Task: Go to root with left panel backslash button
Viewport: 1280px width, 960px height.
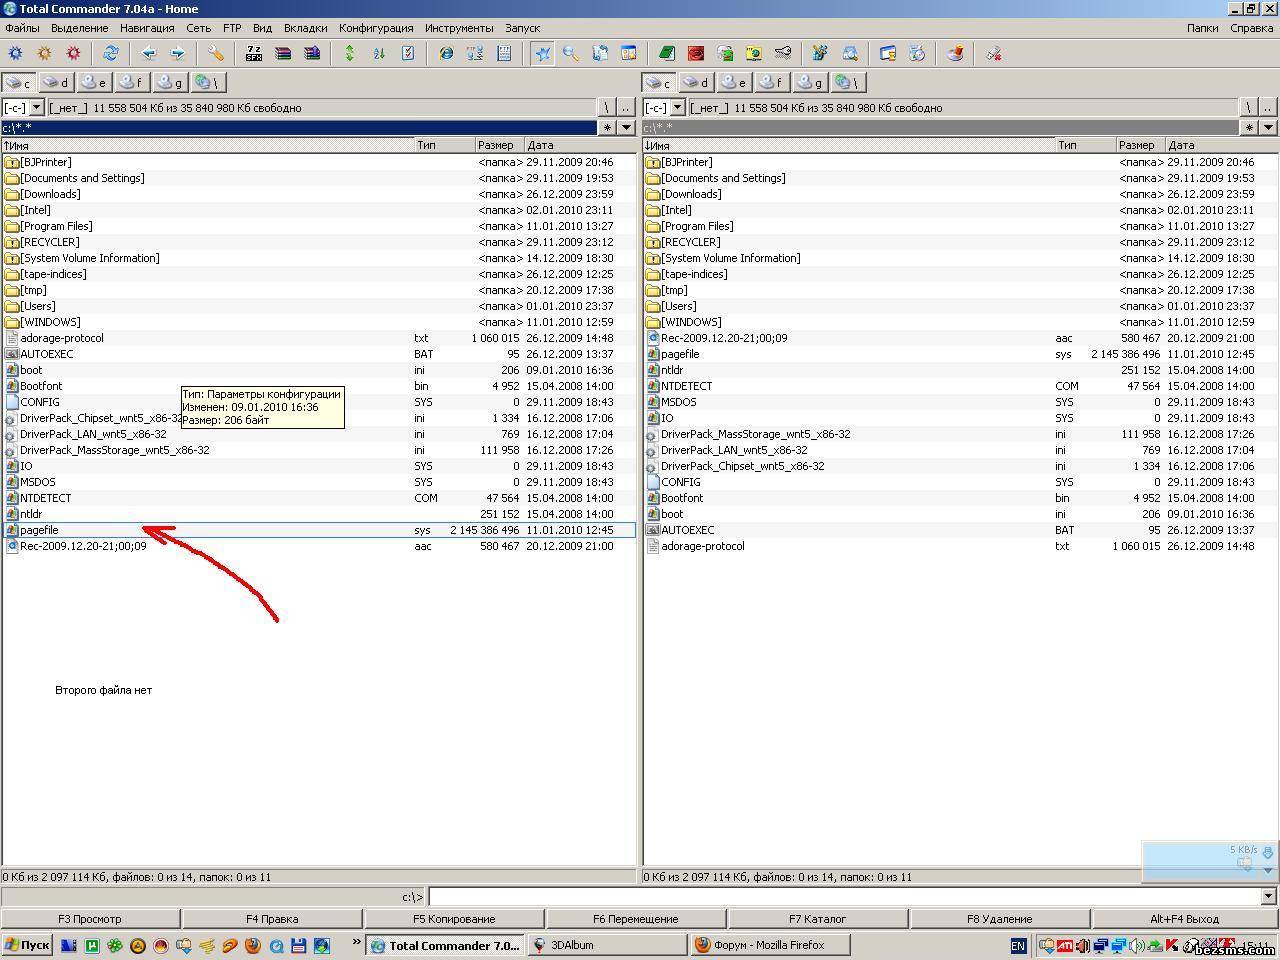Action: (606, 107)
